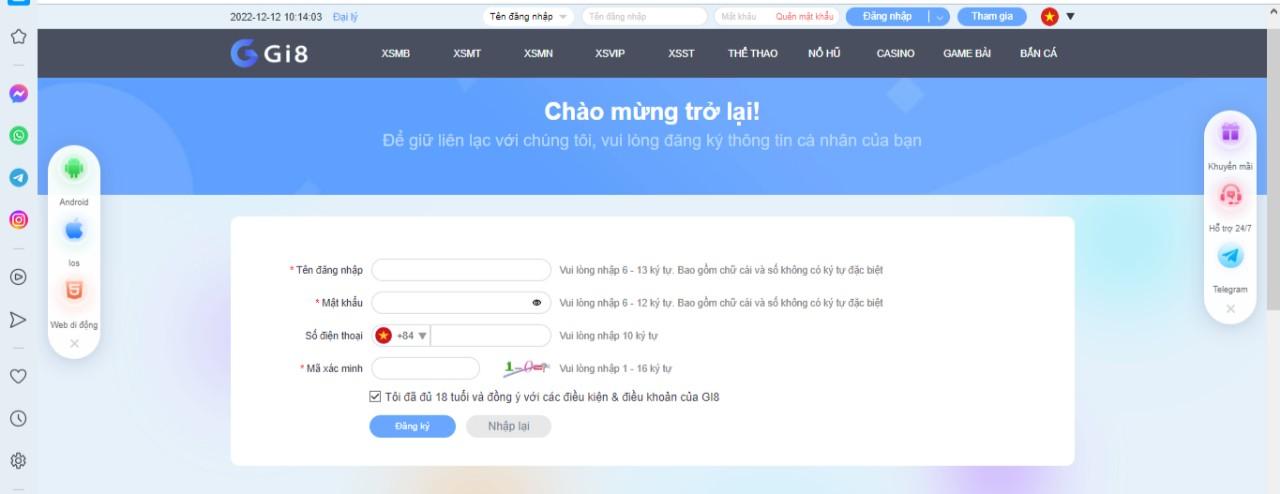This screenshot has height=494, width=1280.
Task: Click the 2022-12-12 timestamp text
Action: click(x=276, y=17)
